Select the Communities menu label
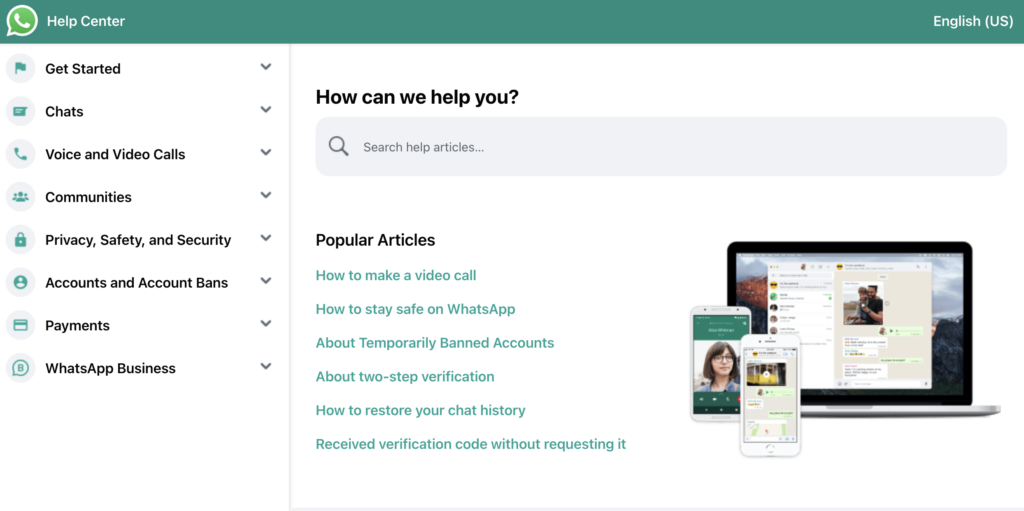 pos(88,197)
